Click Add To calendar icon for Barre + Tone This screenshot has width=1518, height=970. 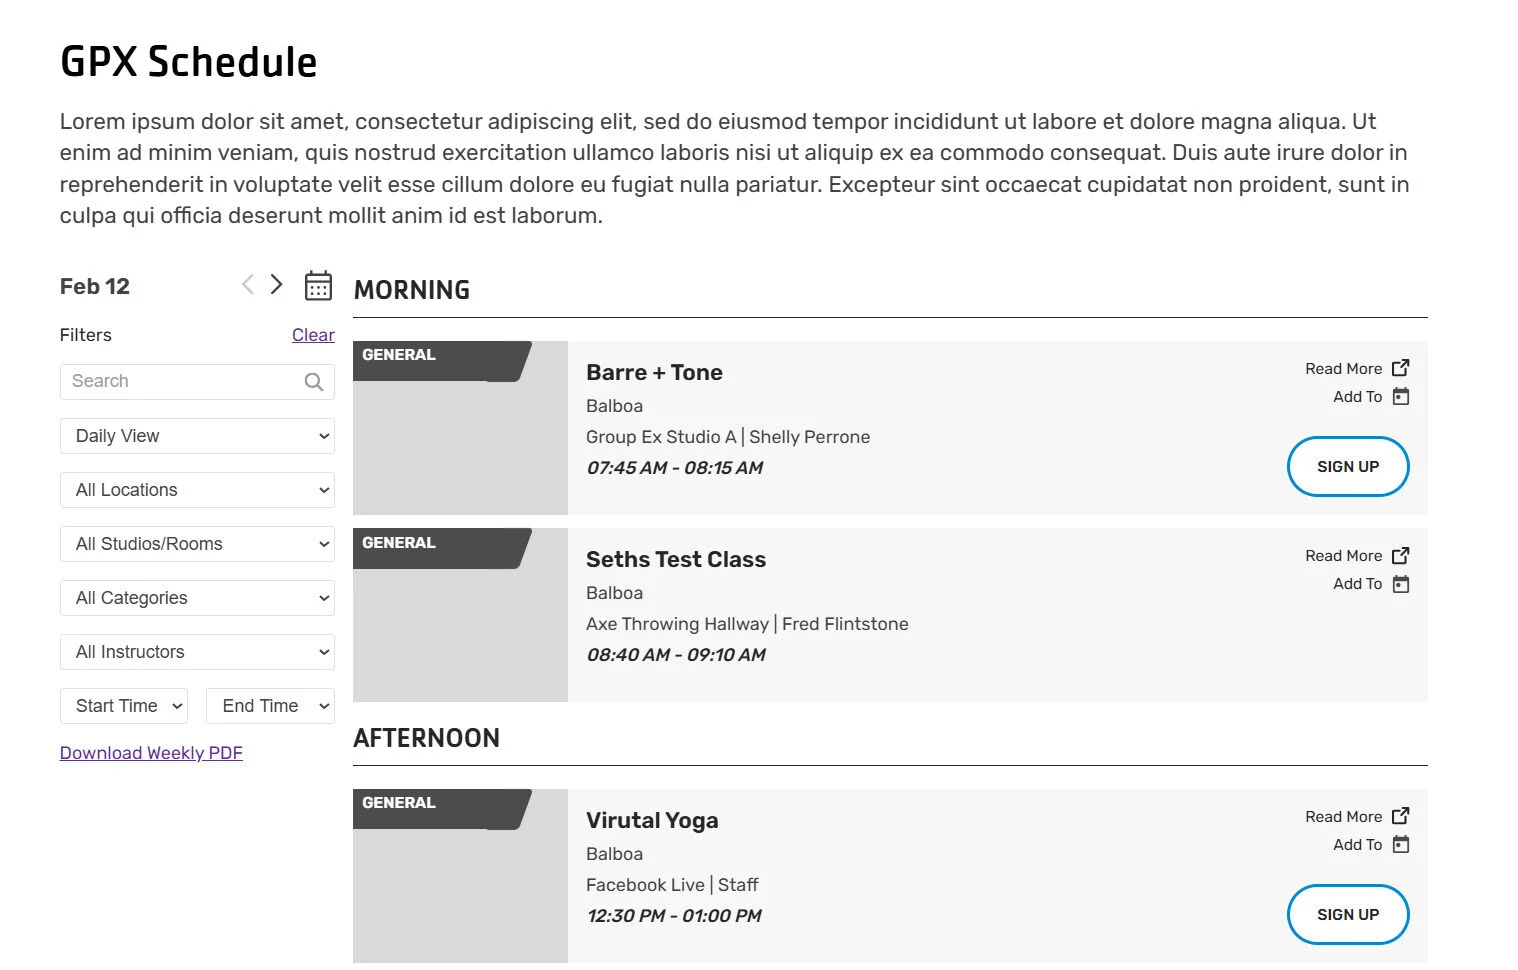[1401, 397]
